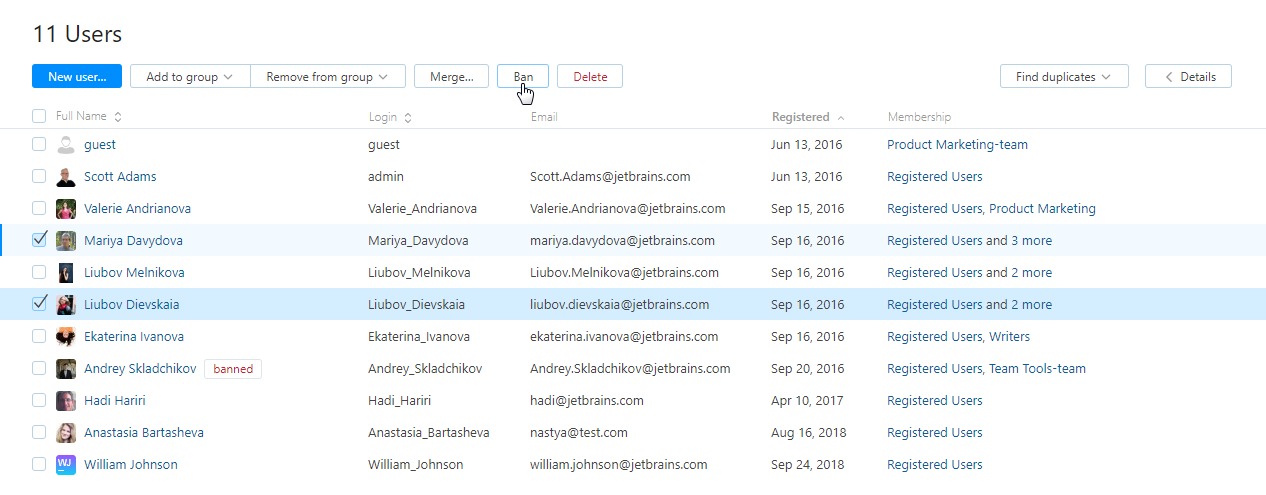This screenshot has height=495, width=1266.
Task: Open the Product Marketing-team membership link
Action: coord(957,145)
